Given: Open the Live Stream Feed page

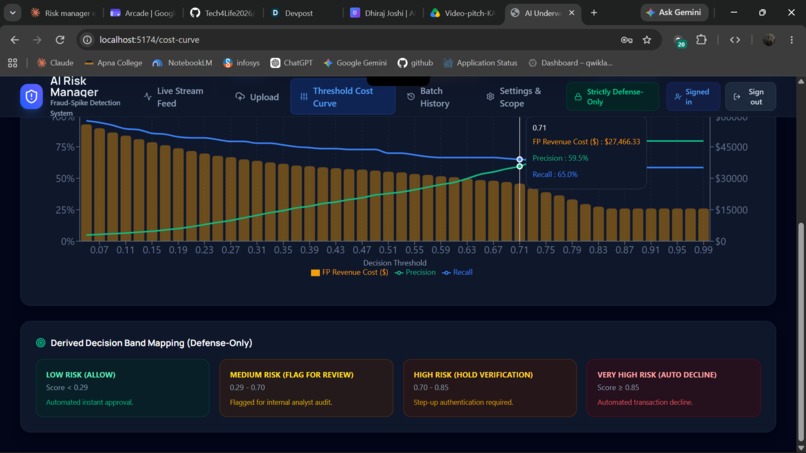Looking at the screenshot, I should 174,97.
